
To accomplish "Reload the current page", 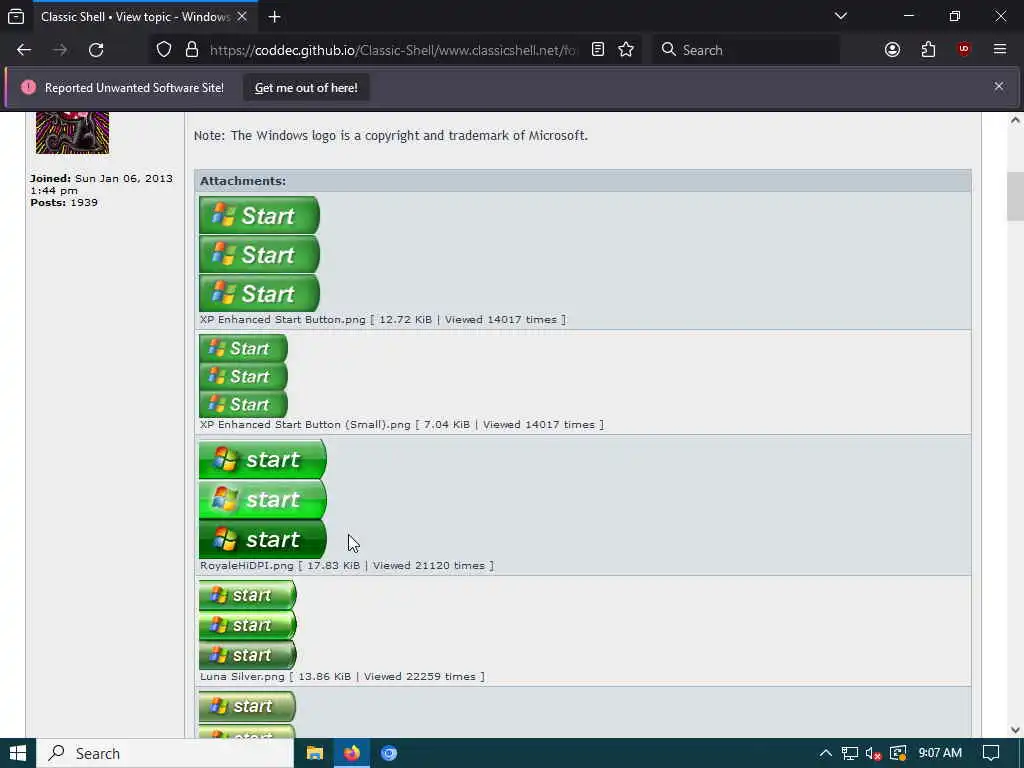I will point(96,50).
